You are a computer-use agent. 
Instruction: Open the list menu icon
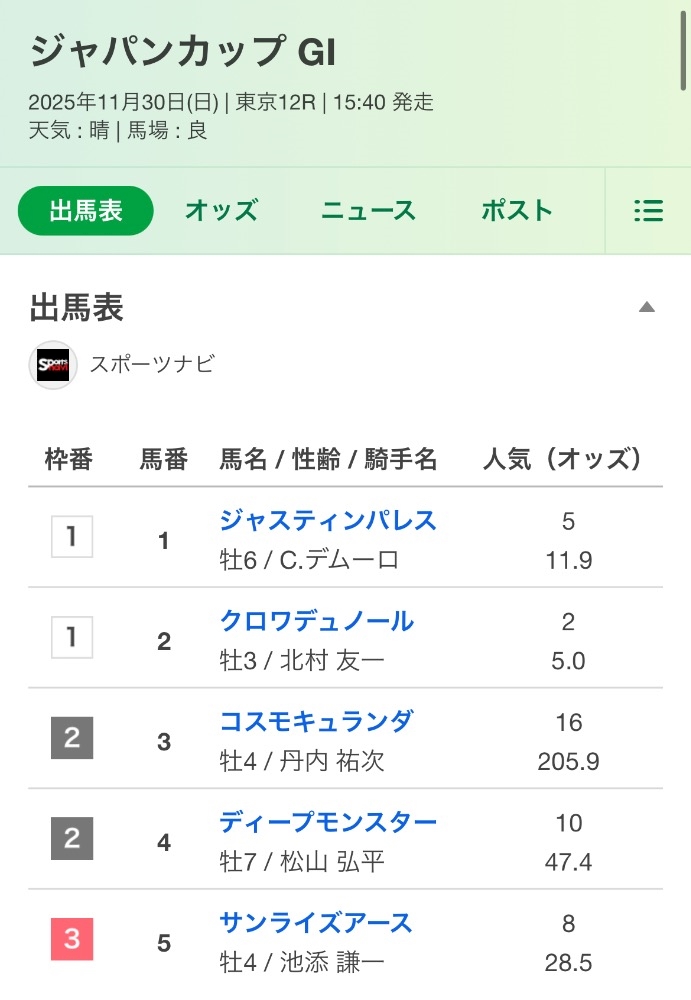pyautogui.click(x=648, y=211)
